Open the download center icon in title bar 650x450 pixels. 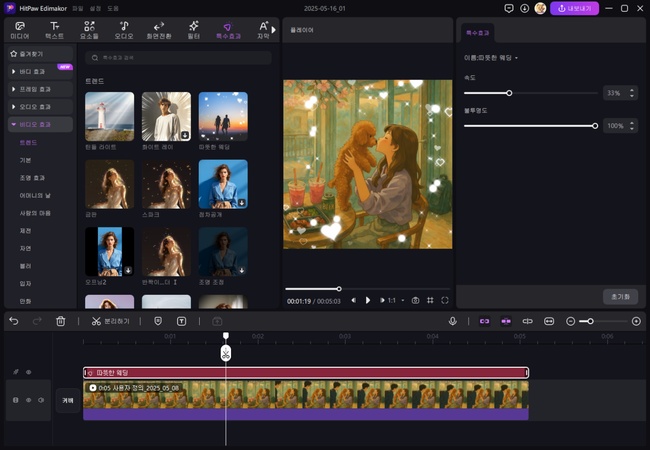tap(524, 8)
